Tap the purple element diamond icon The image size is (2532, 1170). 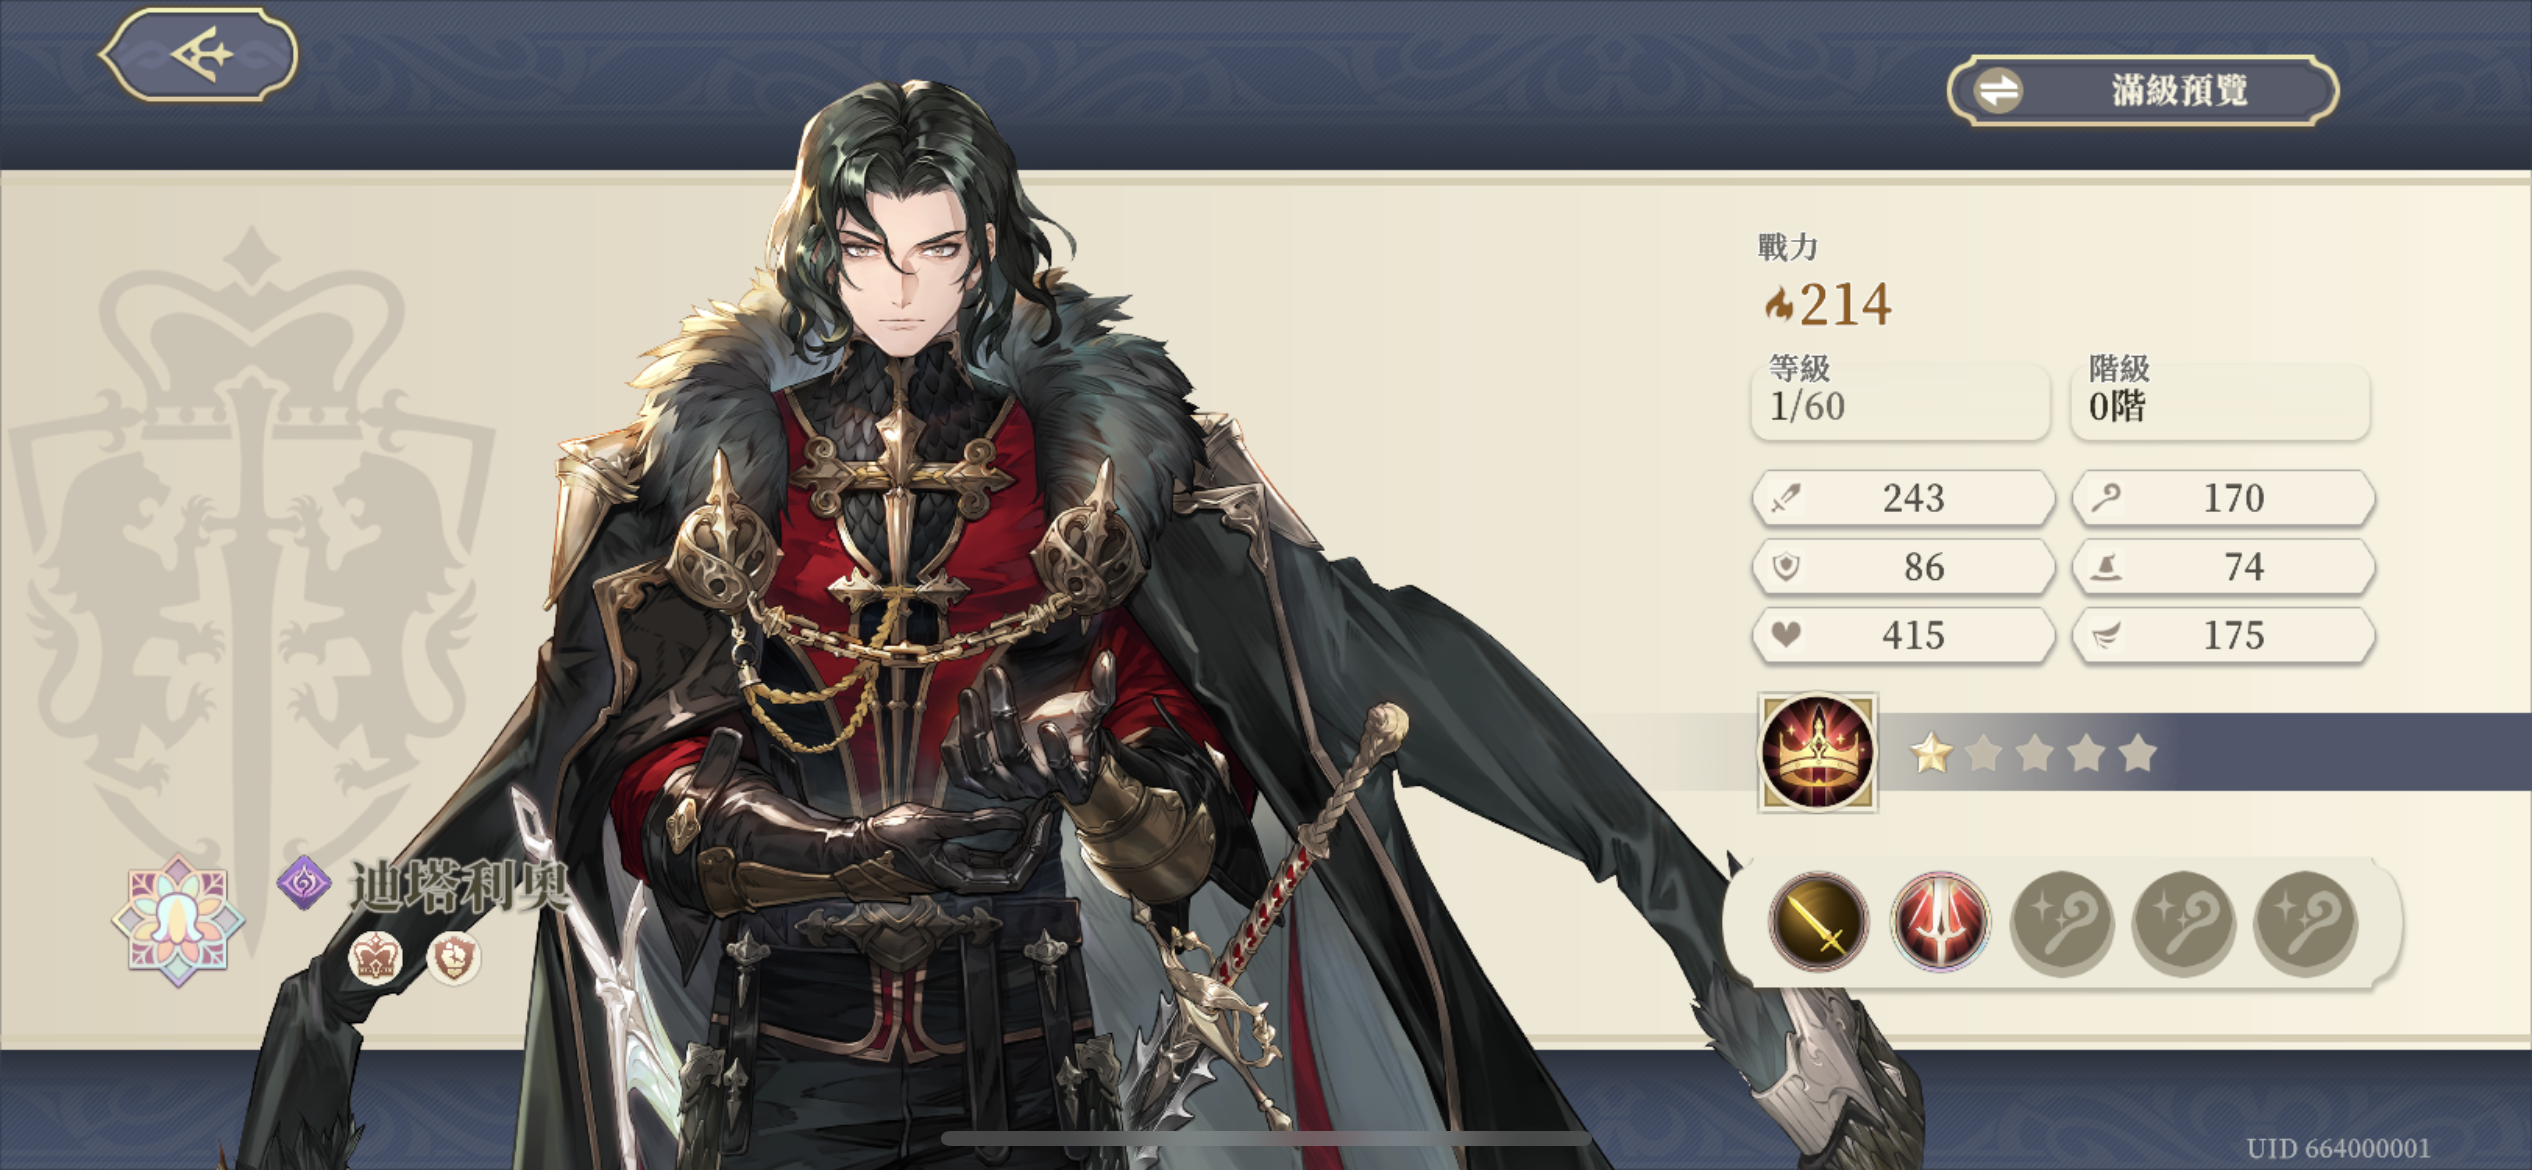[x=304, y=883]
